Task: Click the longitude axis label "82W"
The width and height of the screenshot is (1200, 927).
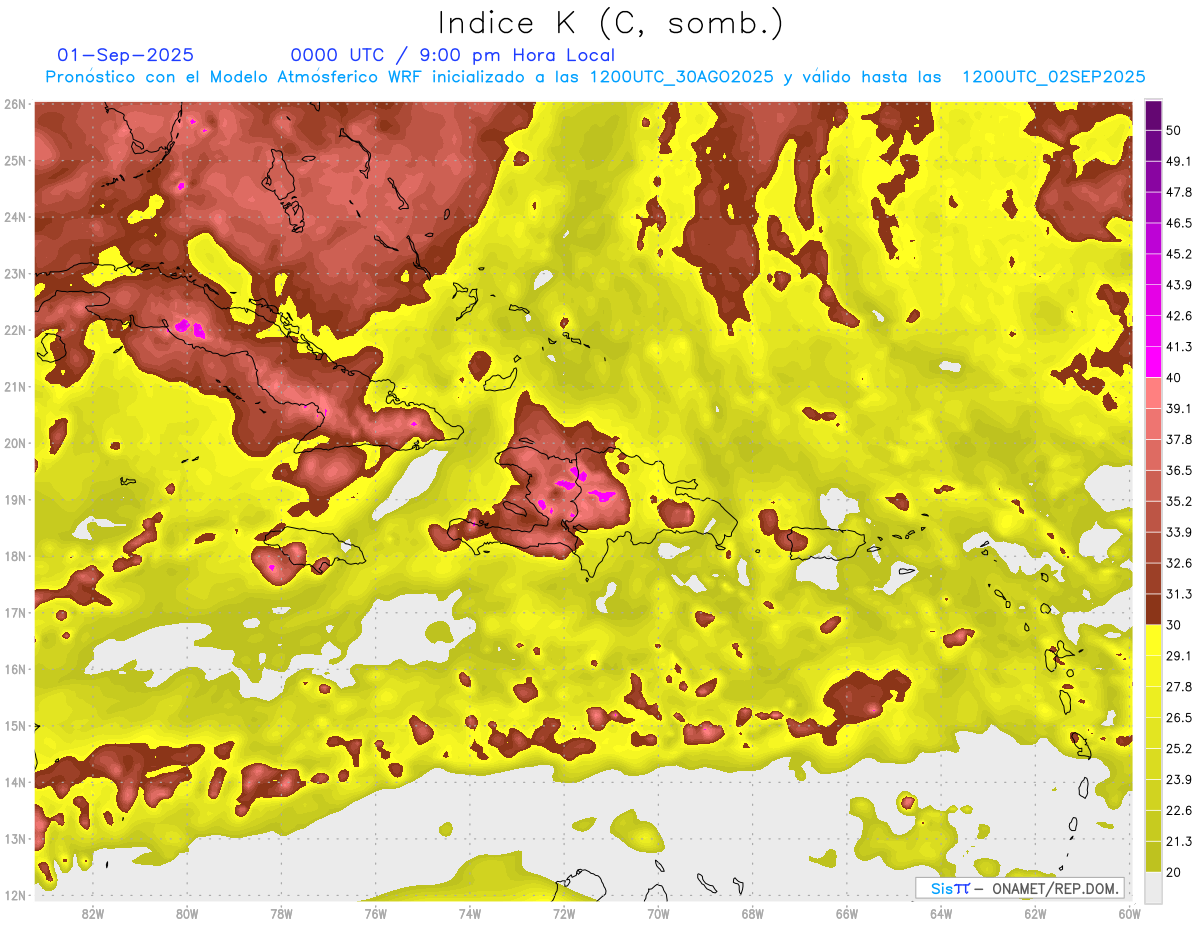Action: click(x=92, y=913)
